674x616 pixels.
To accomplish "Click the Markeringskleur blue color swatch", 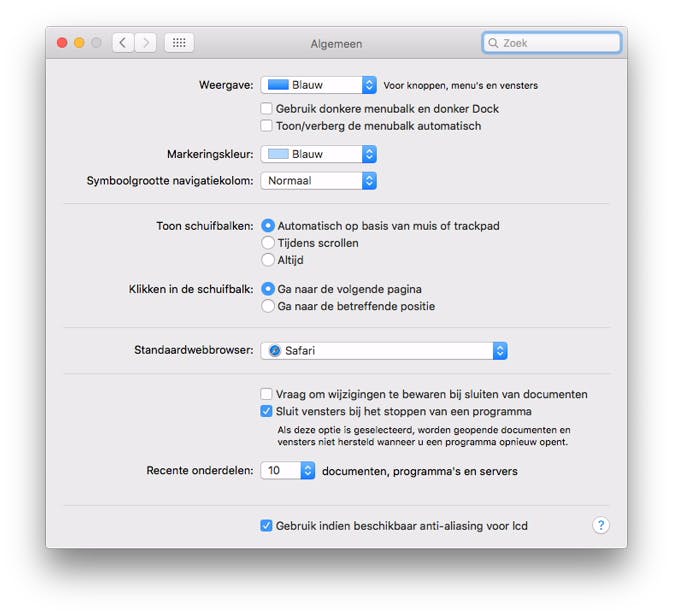I will click(278, 154).
